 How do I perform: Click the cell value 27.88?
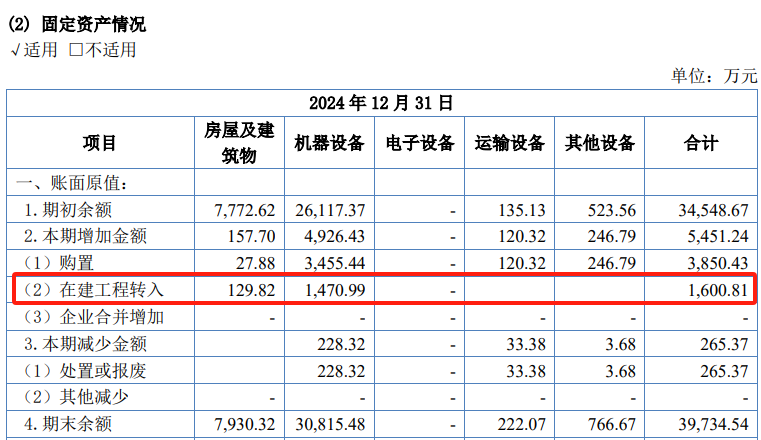[256, 263]
